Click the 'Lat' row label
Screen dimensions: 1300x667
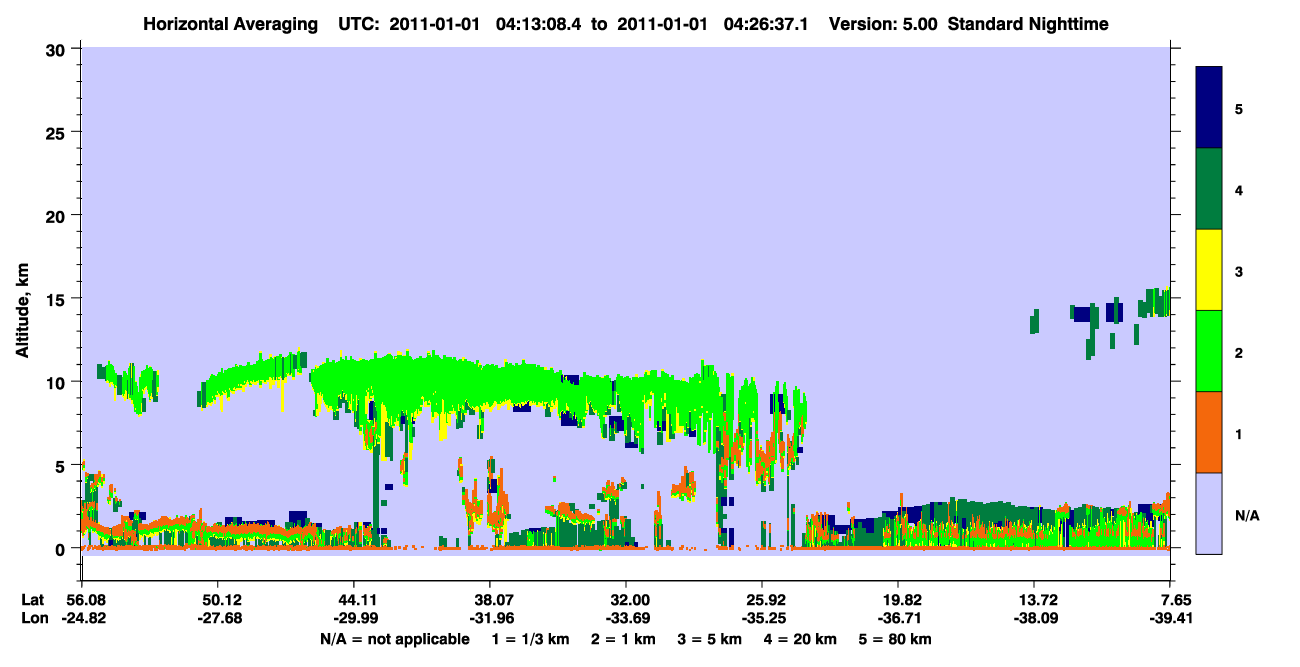32,600
